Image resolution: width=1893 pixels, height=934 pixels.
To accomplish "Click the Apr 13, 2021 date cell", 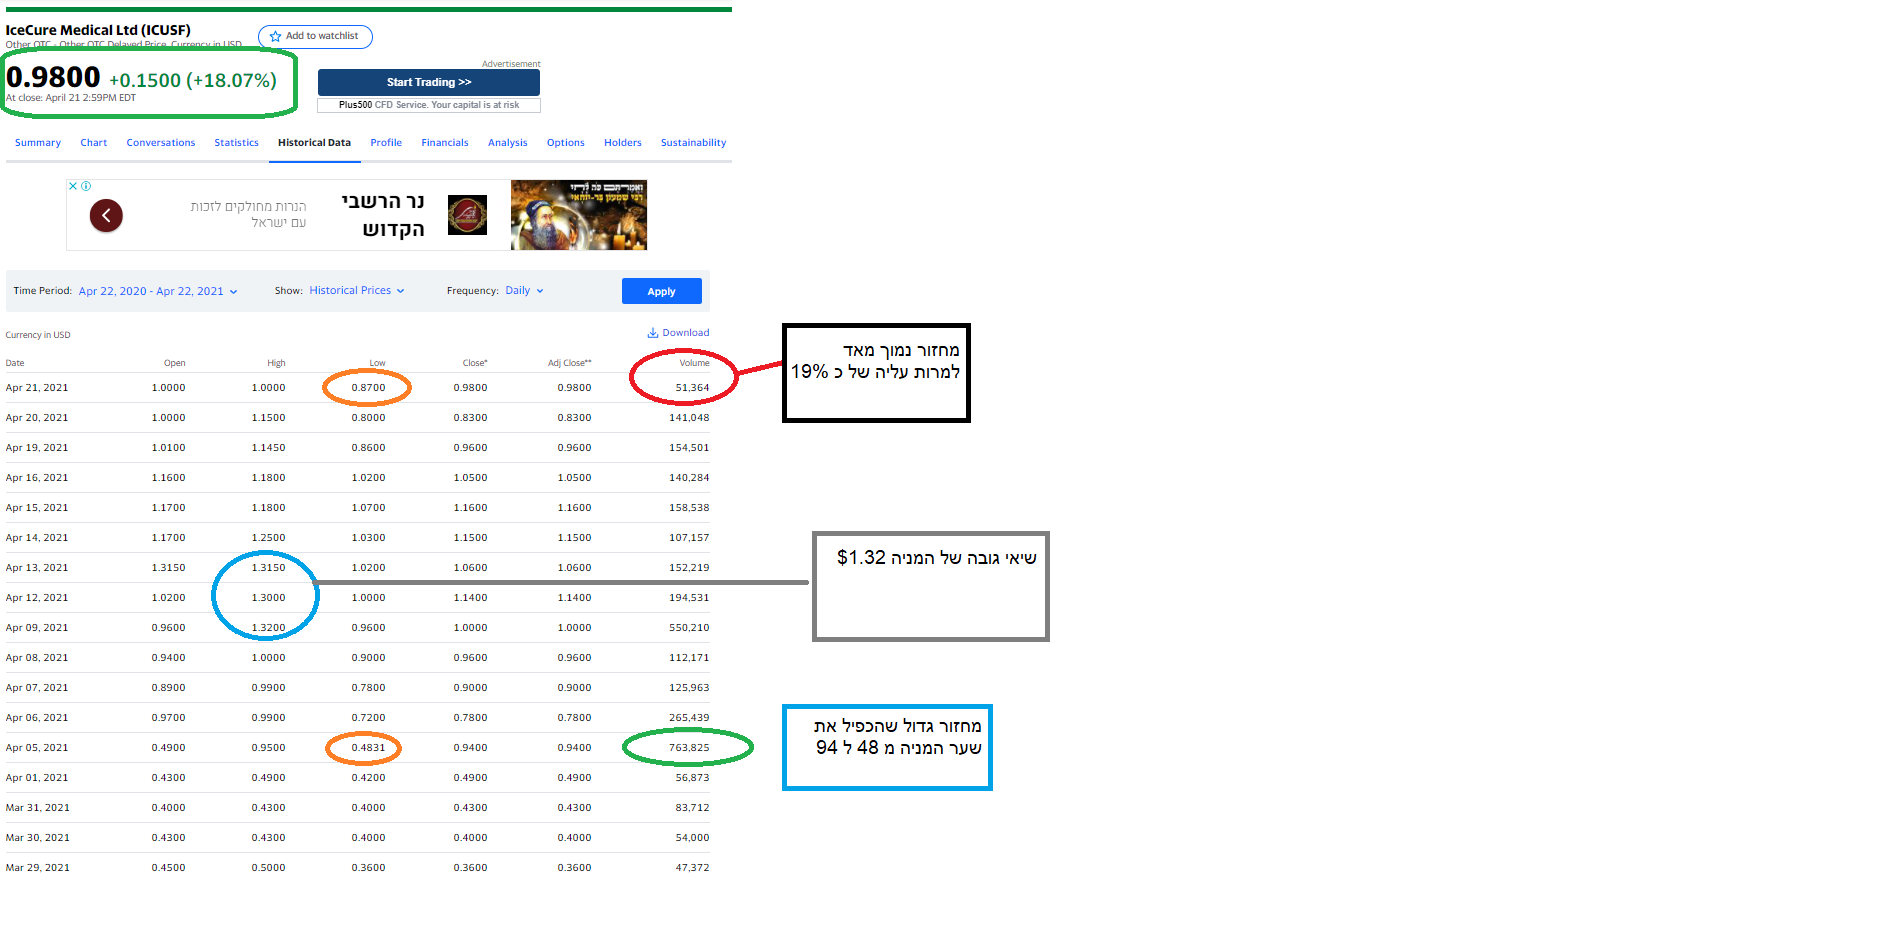I will [x=37, y=568].
